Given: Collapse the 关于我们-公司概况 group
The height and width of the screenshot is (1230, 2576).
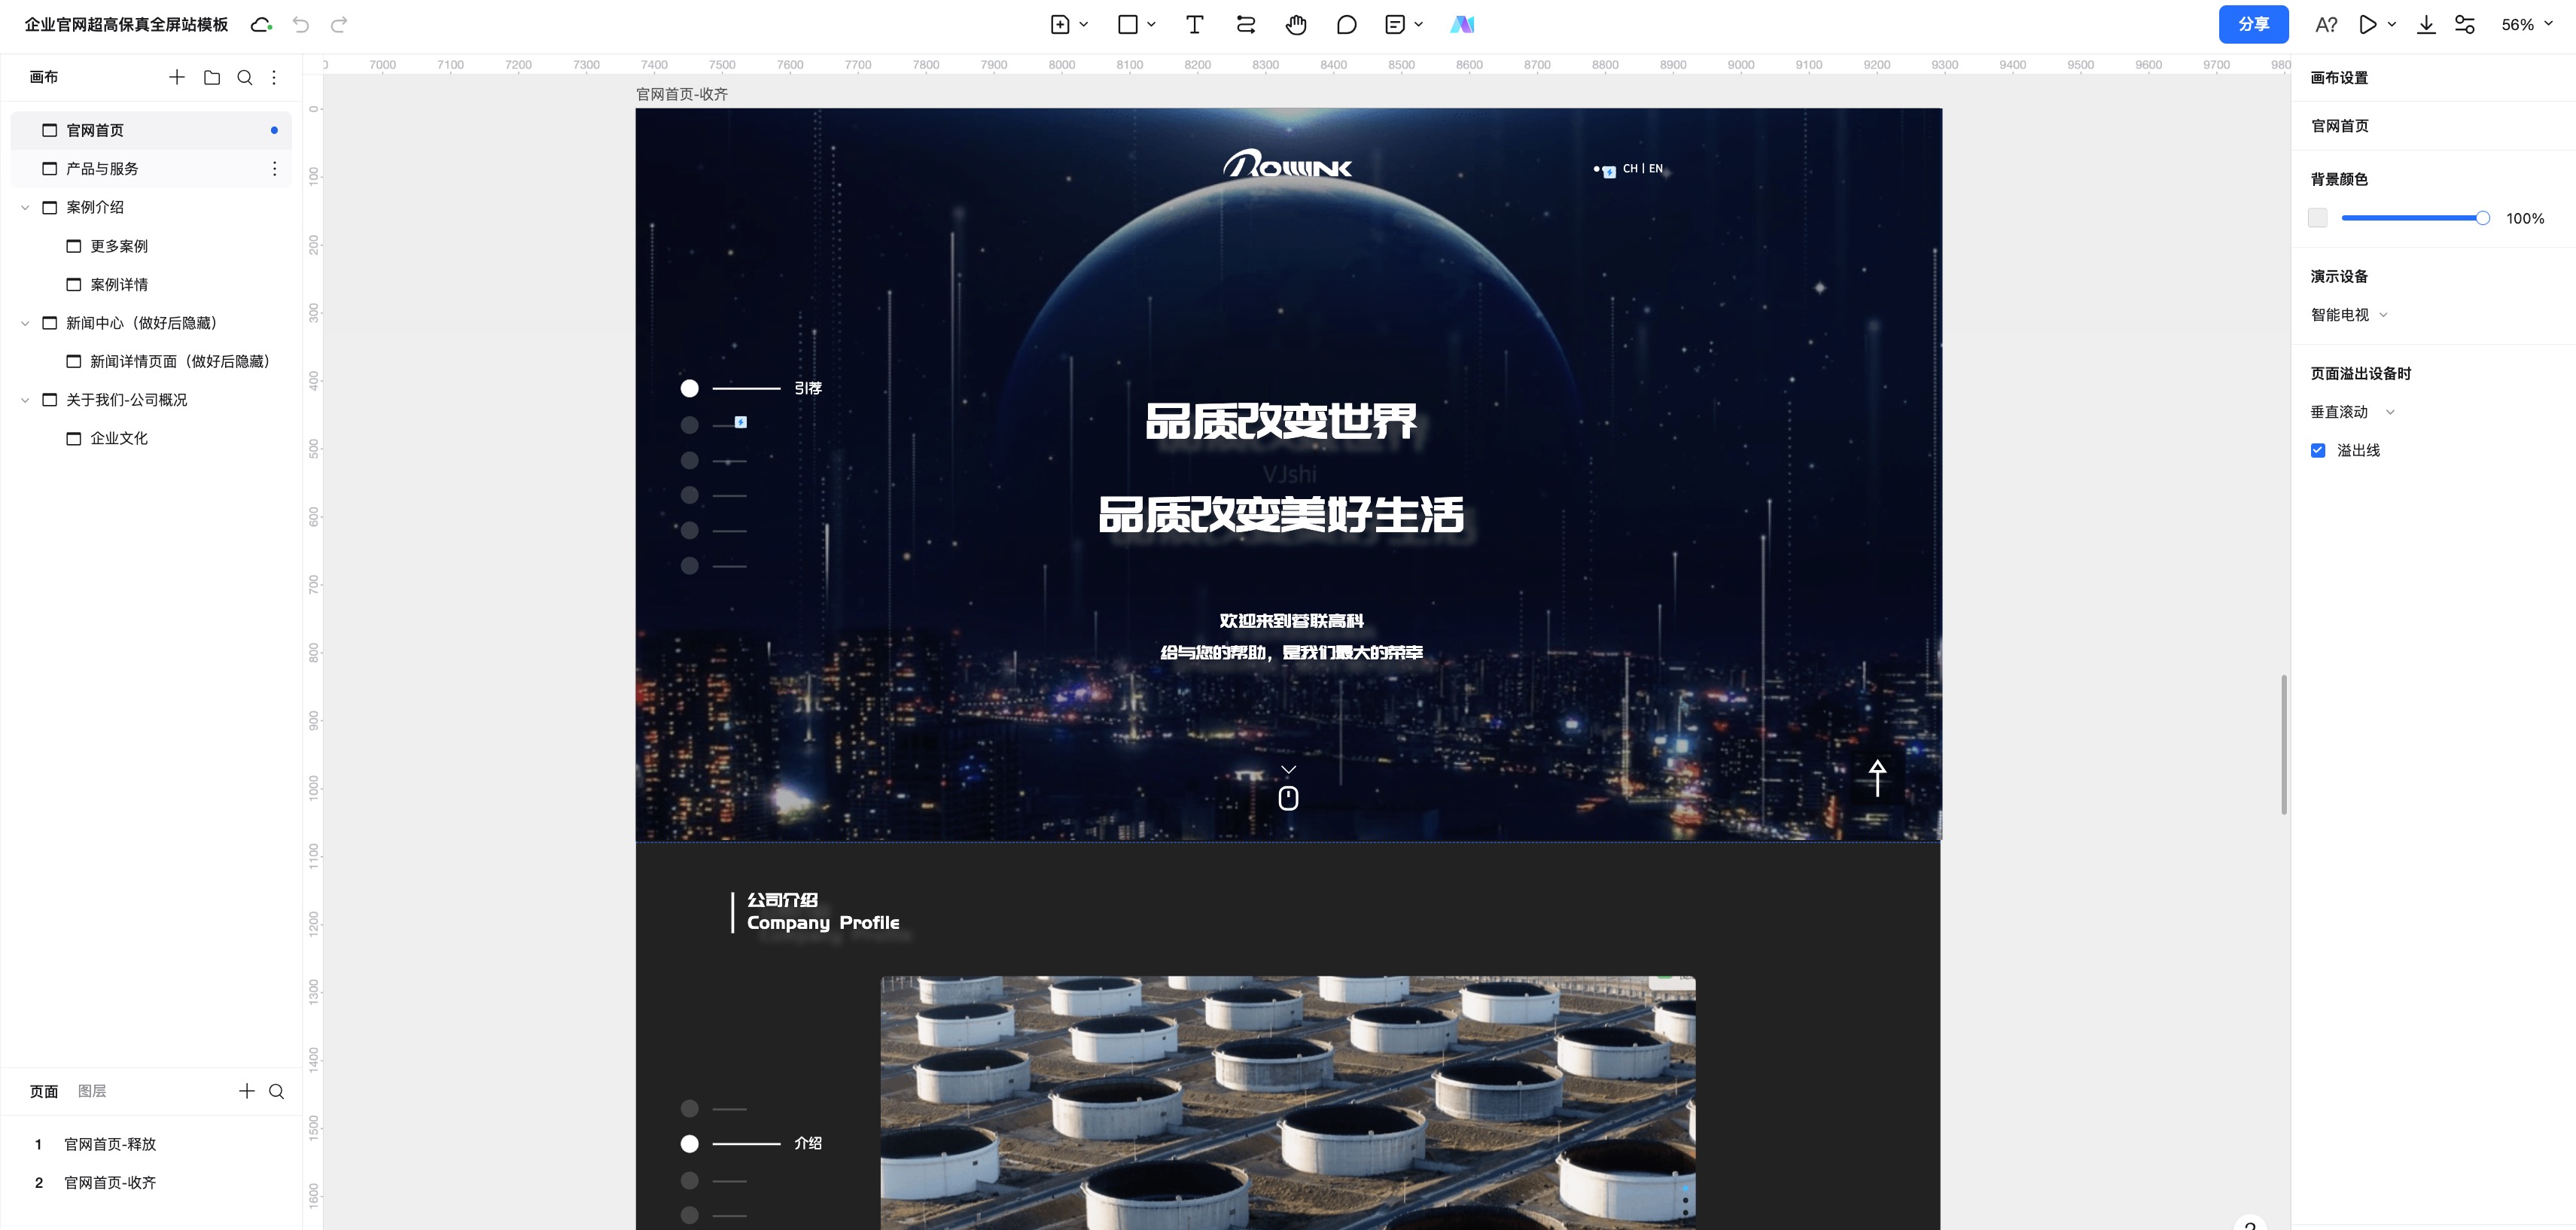Looking at the screenshot, I should click(x=25, y=400).
